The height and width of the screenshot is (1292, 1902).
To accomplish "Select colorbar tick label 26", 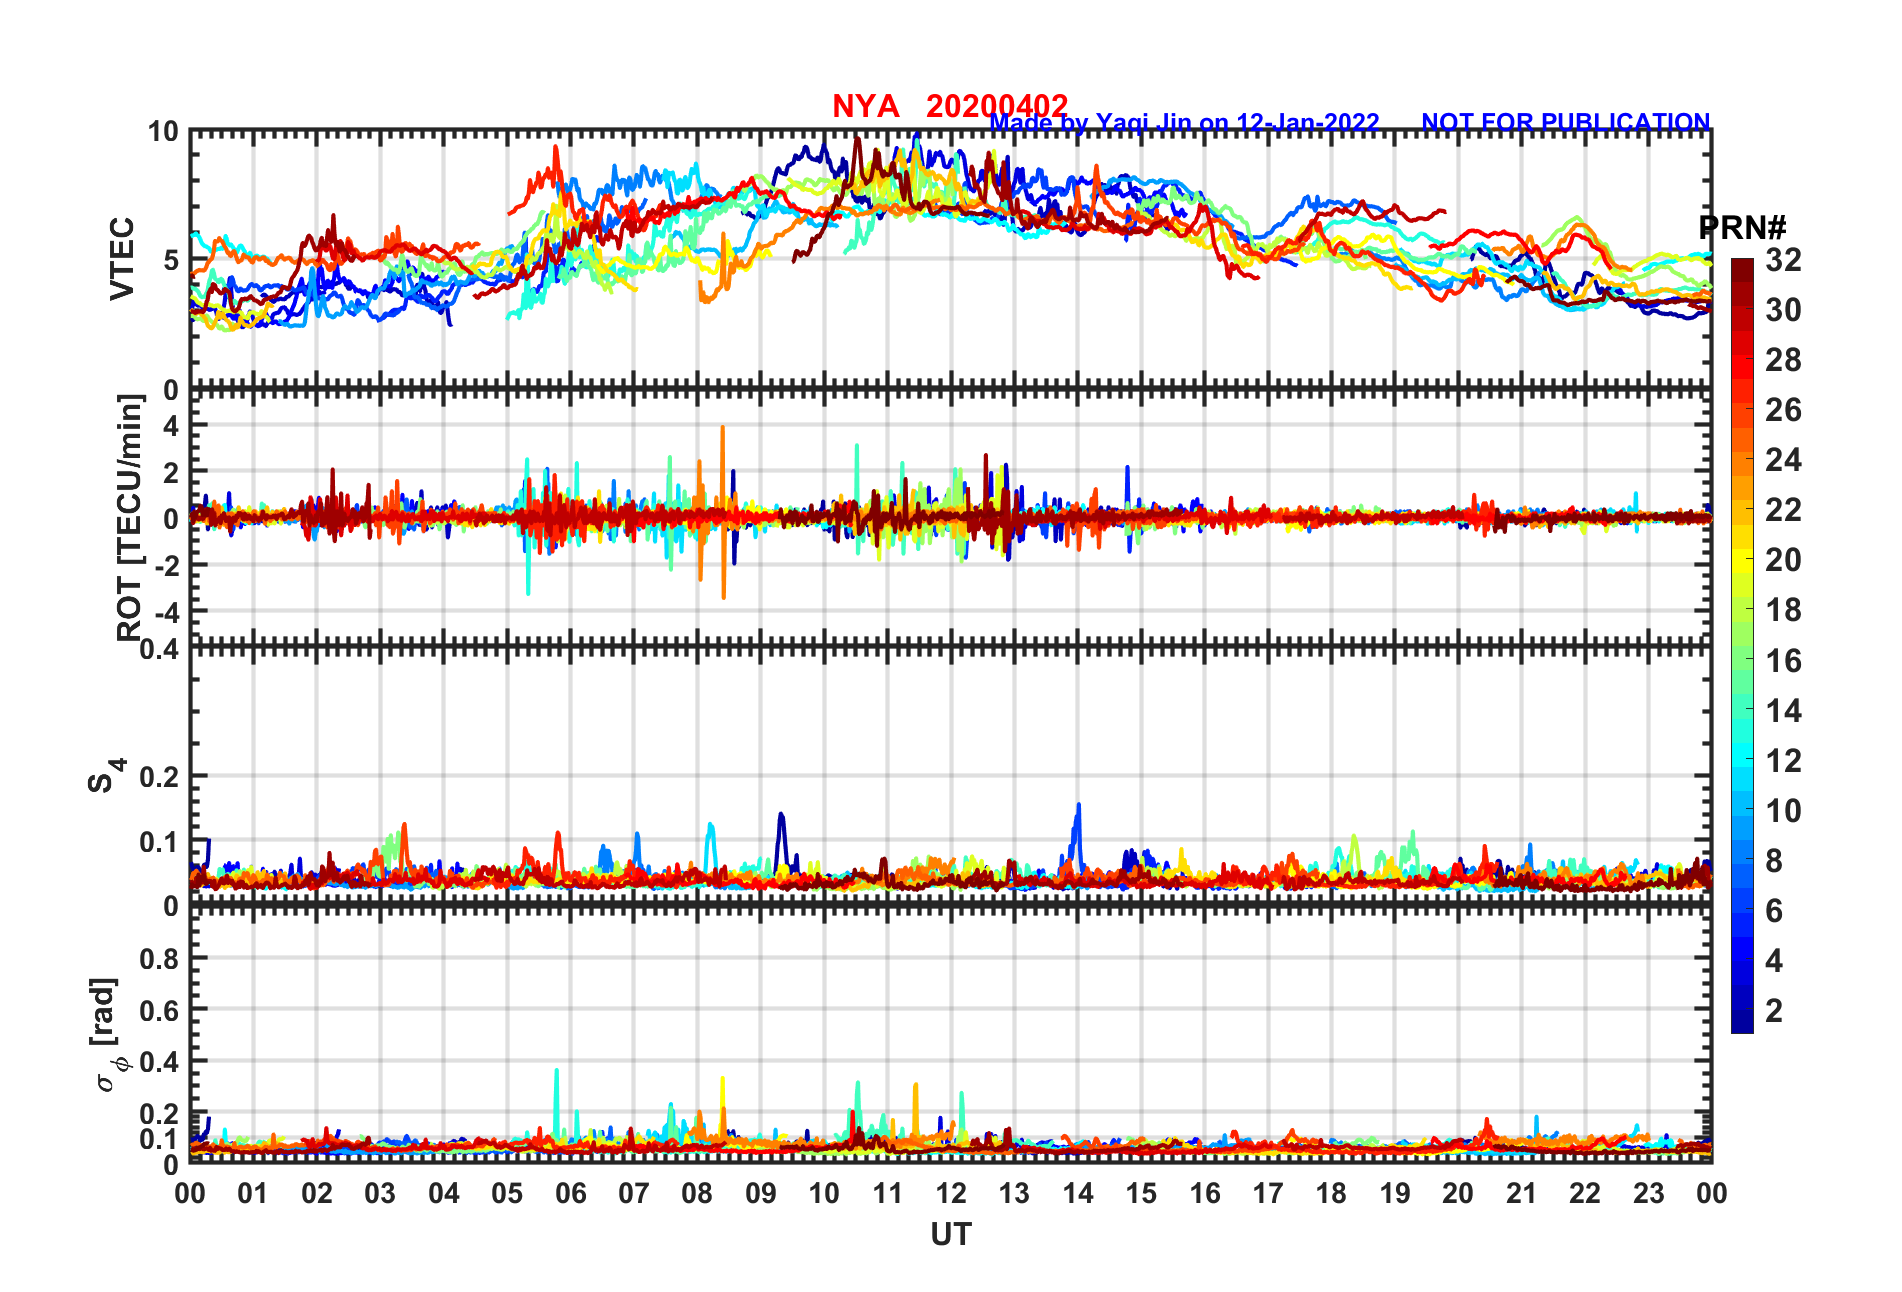I will (x=1783, y=410).
